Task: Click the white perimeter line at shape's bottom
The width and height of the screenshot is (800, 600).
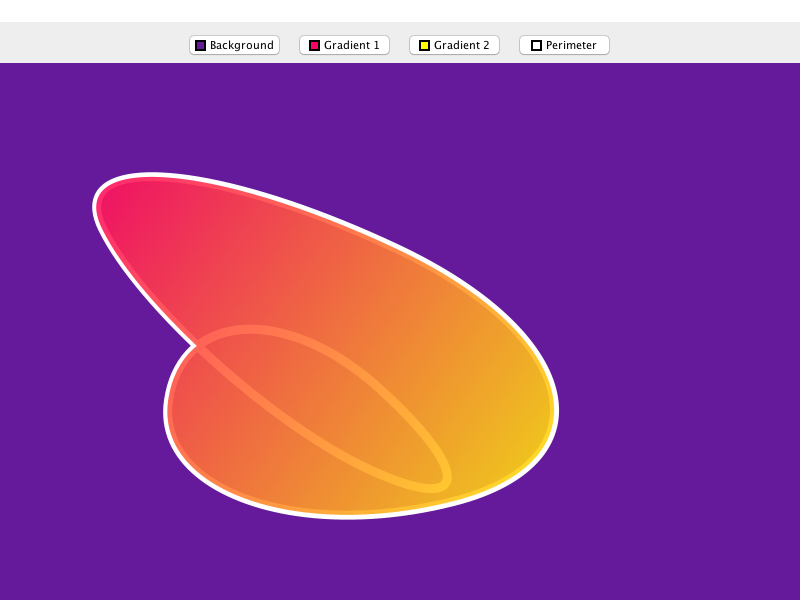Action: 350,516
